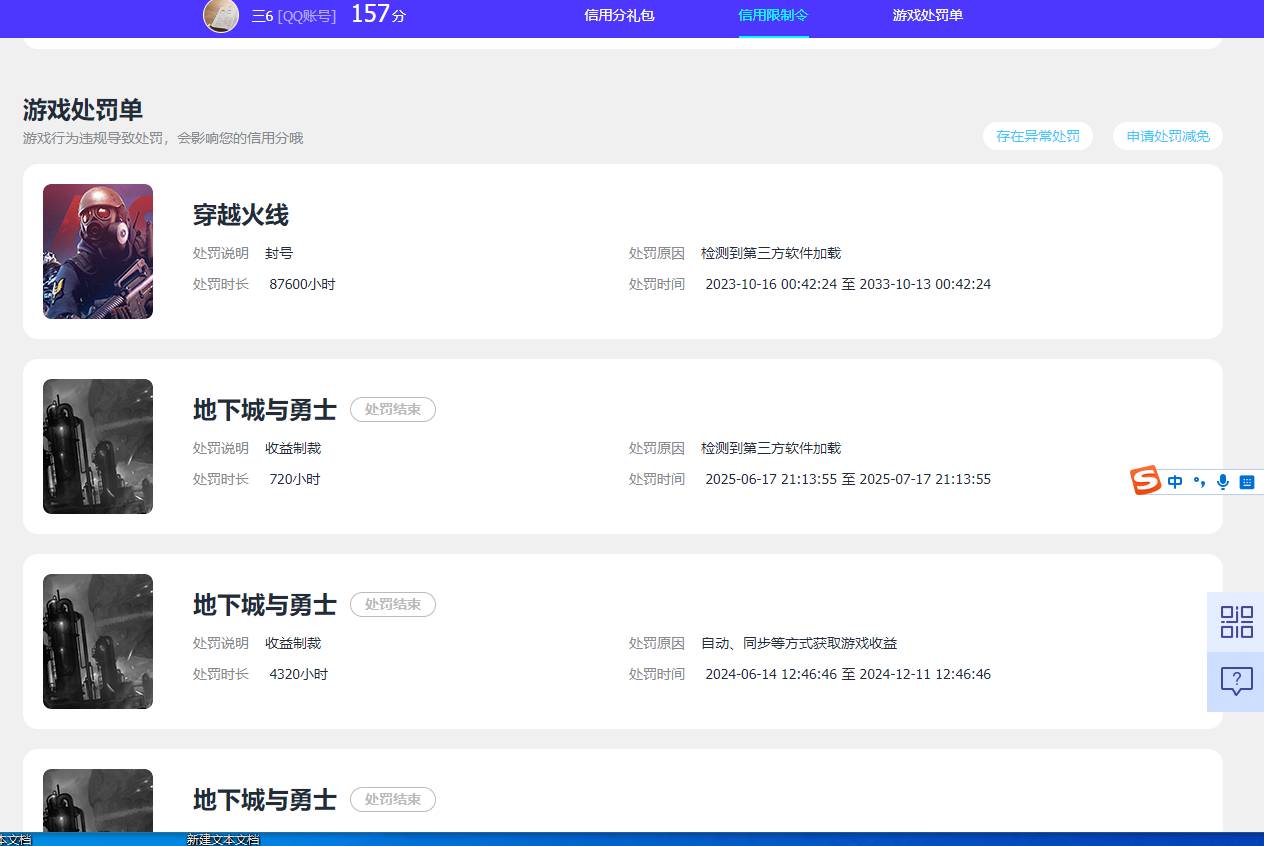Click the 处罚结束 badge on the second card
The image size is (1264, 846).
pyautogui.click(x=392, y=409)
